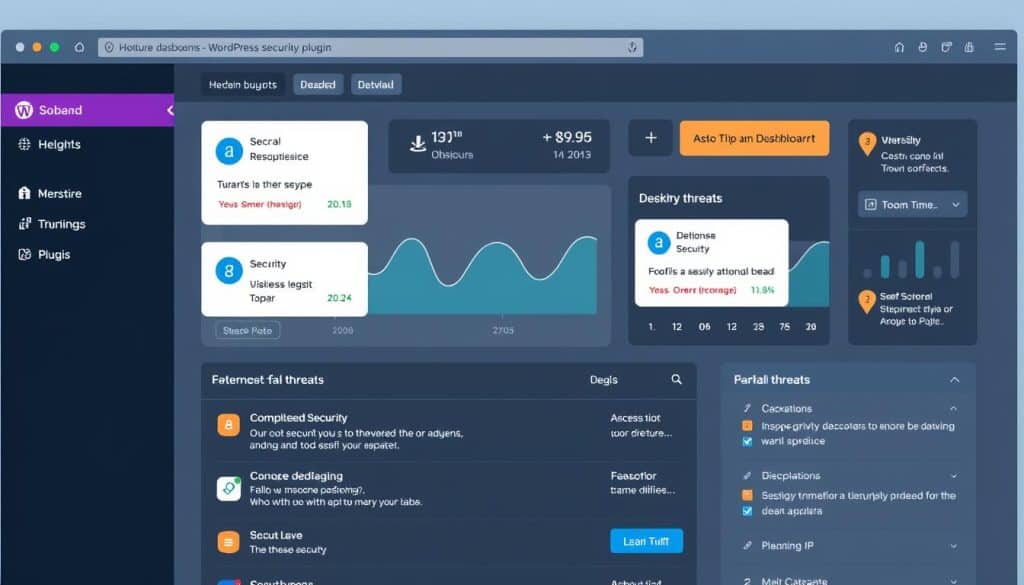Collapse the Parlail threats panel
Screen dimensions: 1024x585
point(955,380)
